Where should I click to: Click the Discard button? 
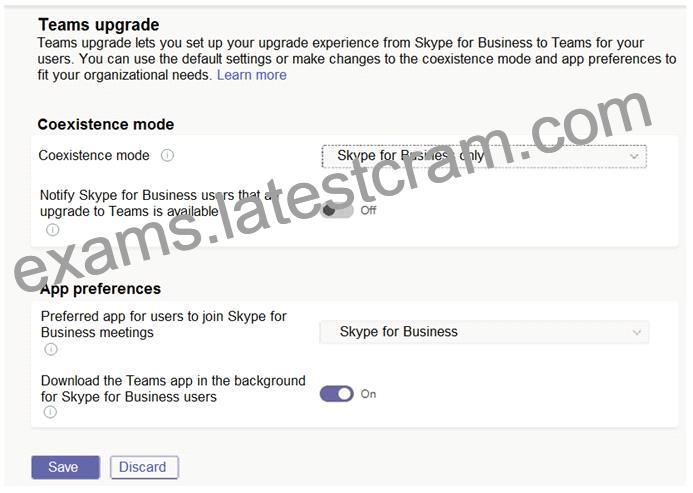pos(144,467)
